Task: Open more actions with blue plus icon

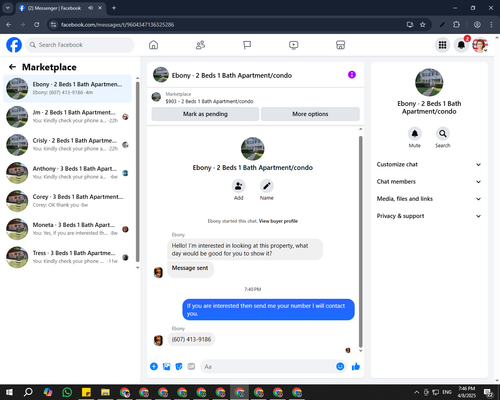Action: [x=154, y=367]
